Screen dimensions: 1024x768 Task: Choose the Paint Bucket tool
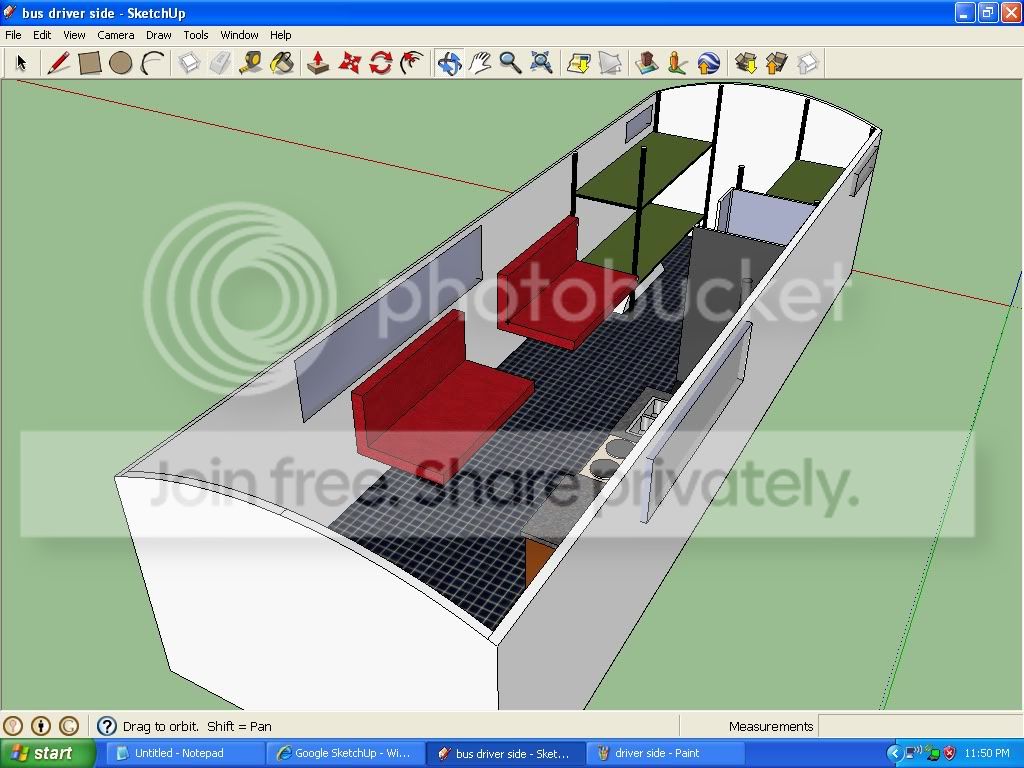coord(282,63)
